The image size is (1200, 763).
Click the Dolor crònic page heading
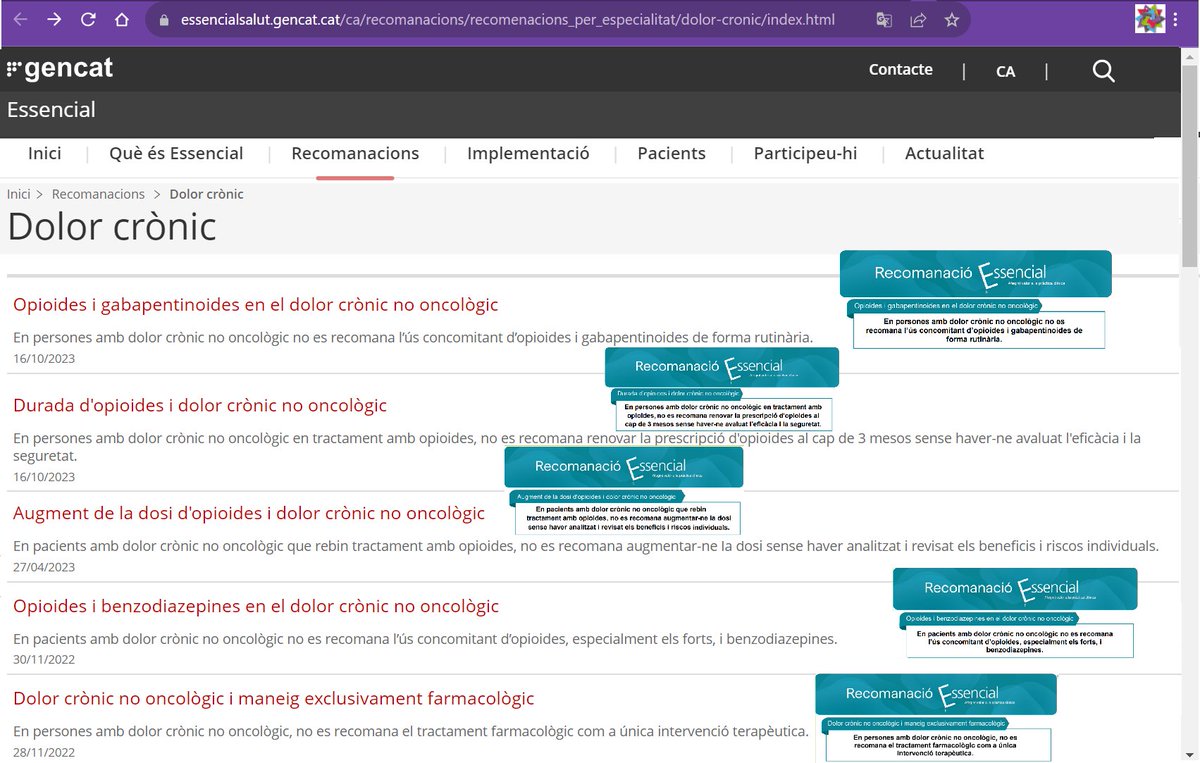112,226
